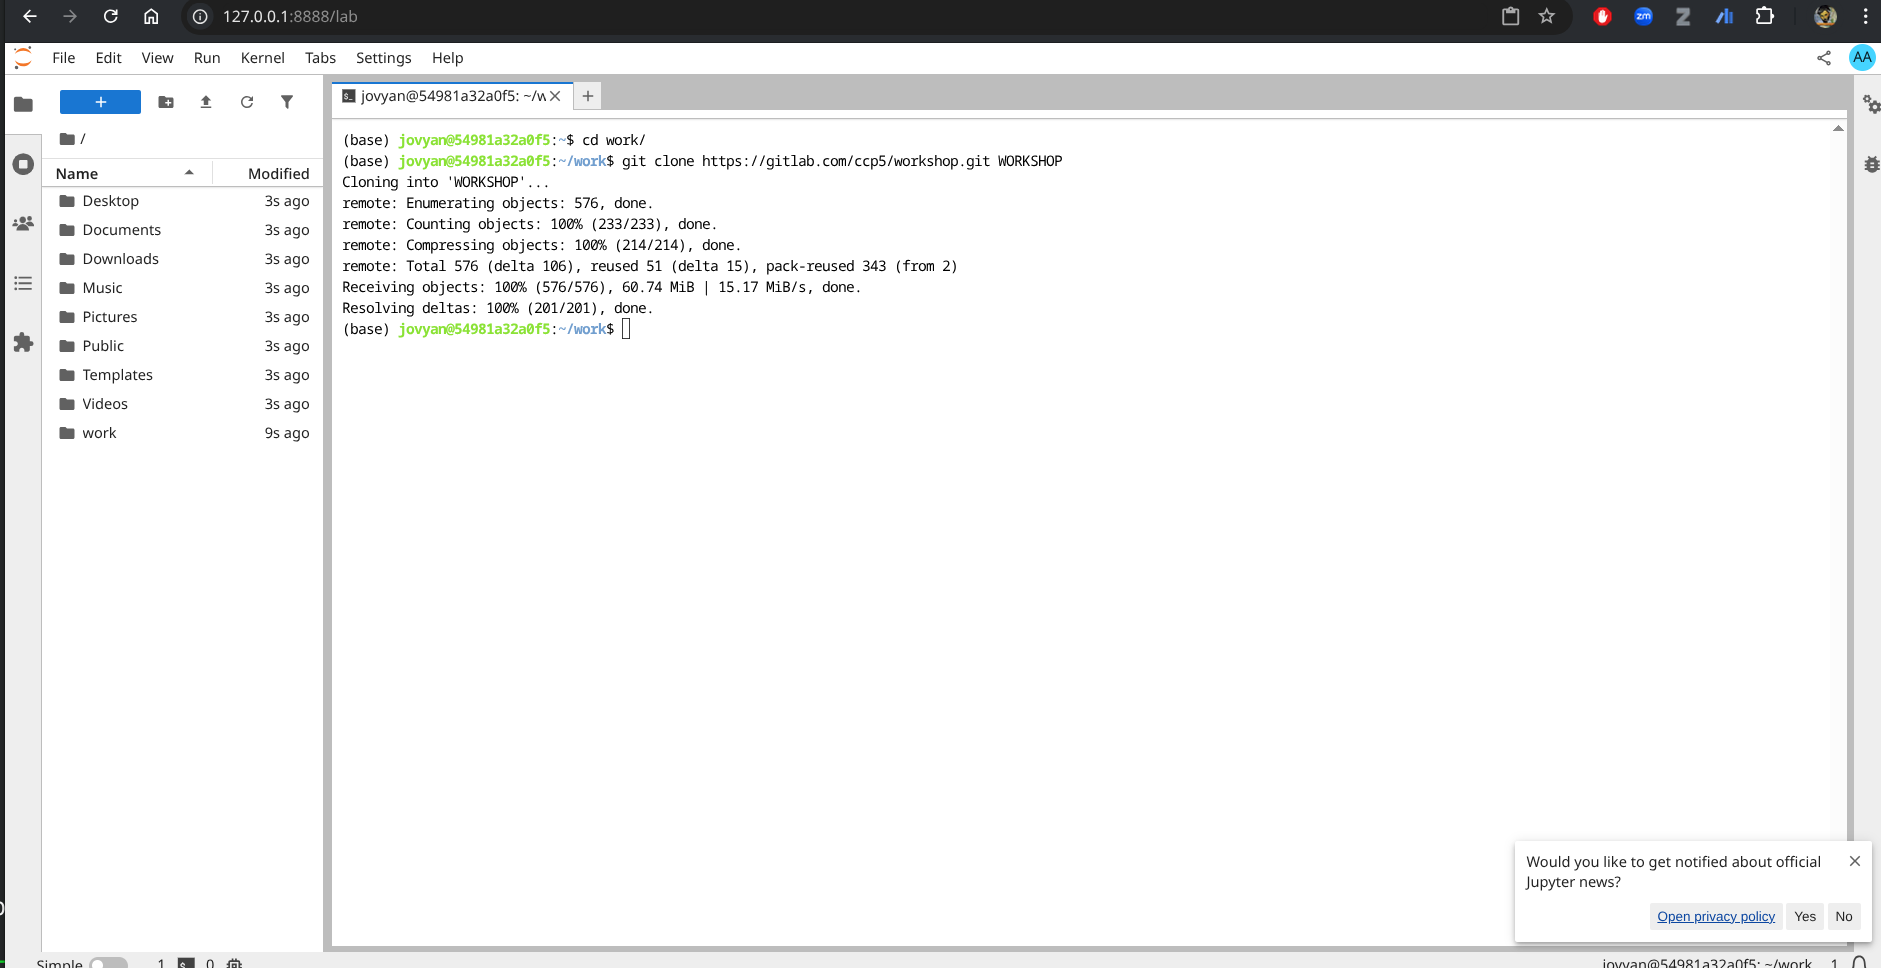This screenshot has width=1881, height=968.
Task: Toggle the Simple interface switch
Action: [x=108, y=963]
